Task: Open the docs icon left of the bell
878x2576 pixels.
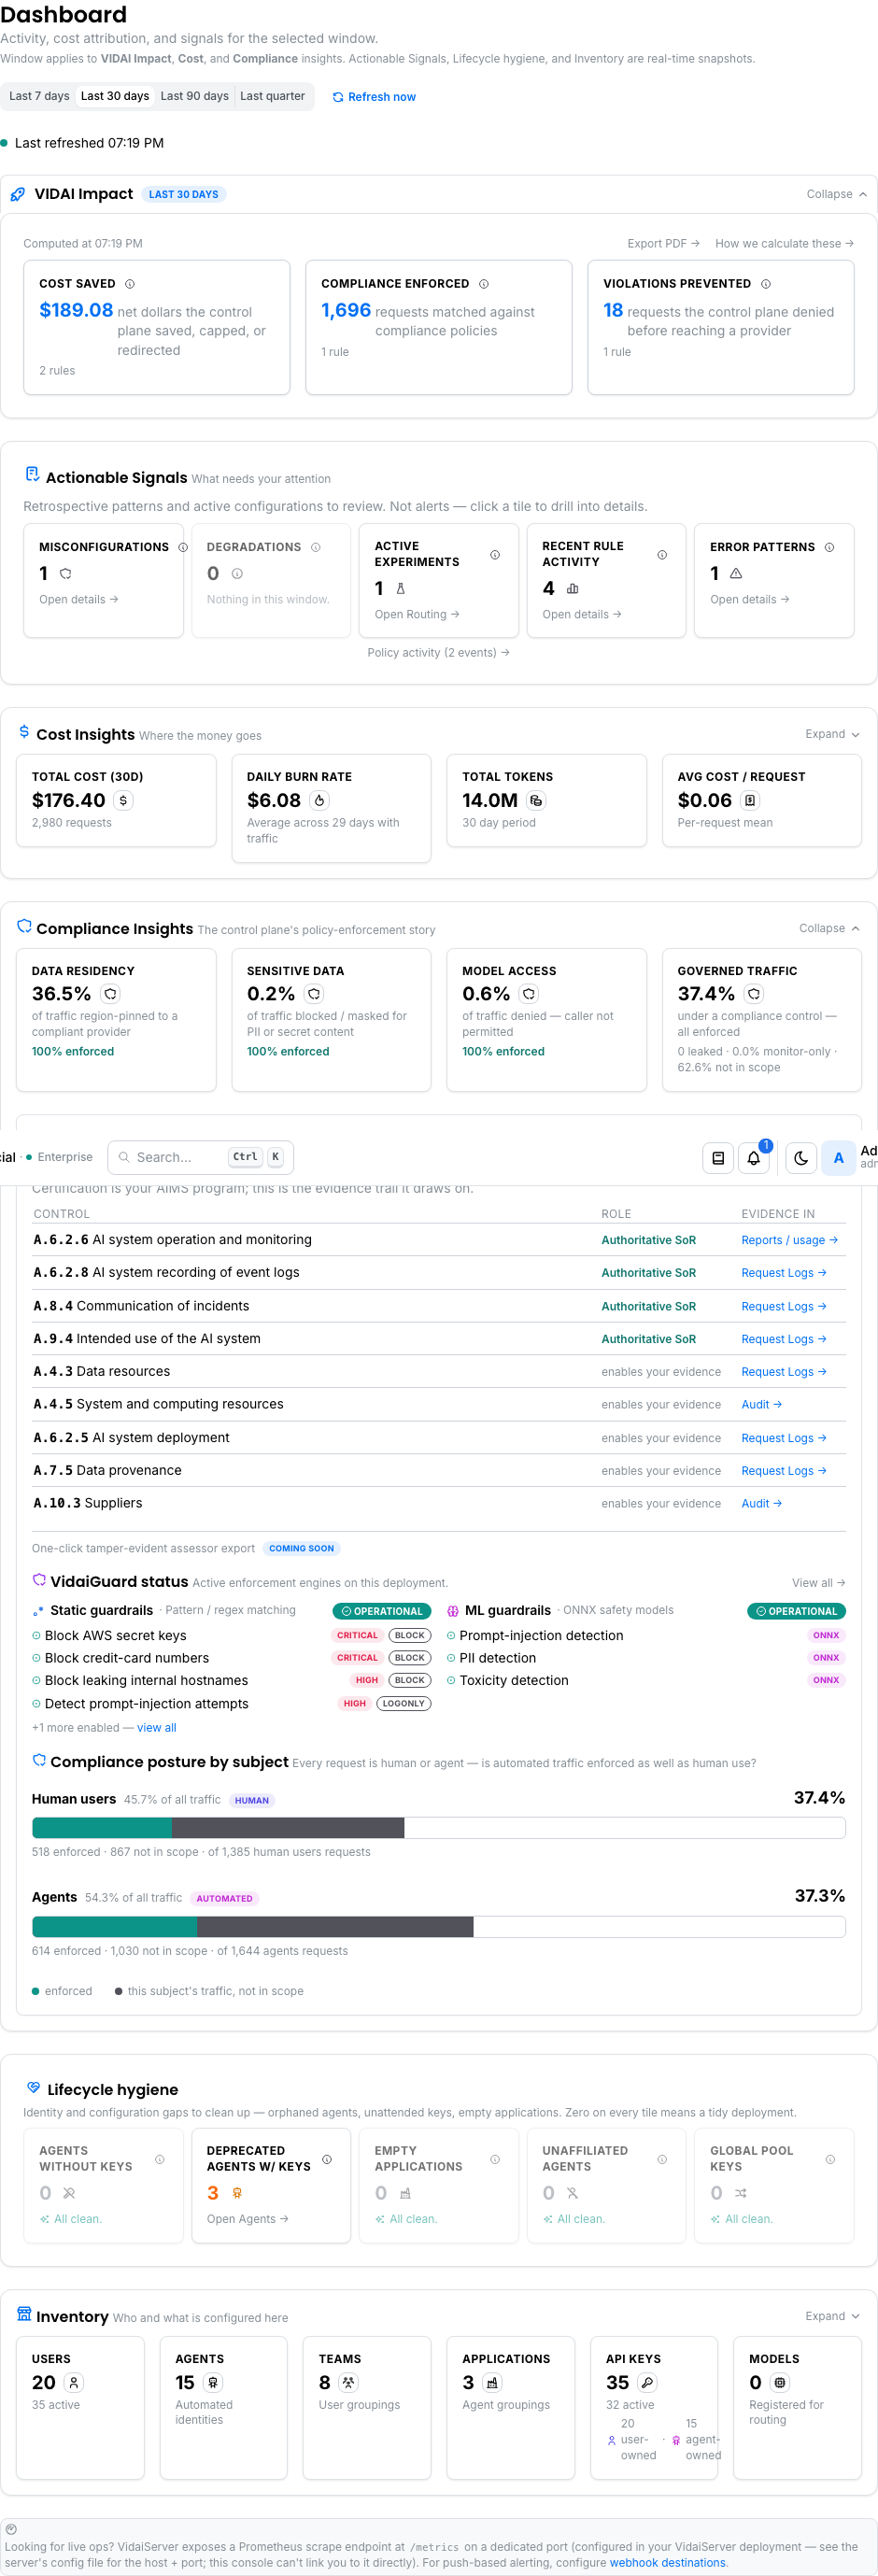Action: (x=718, y=1158)
